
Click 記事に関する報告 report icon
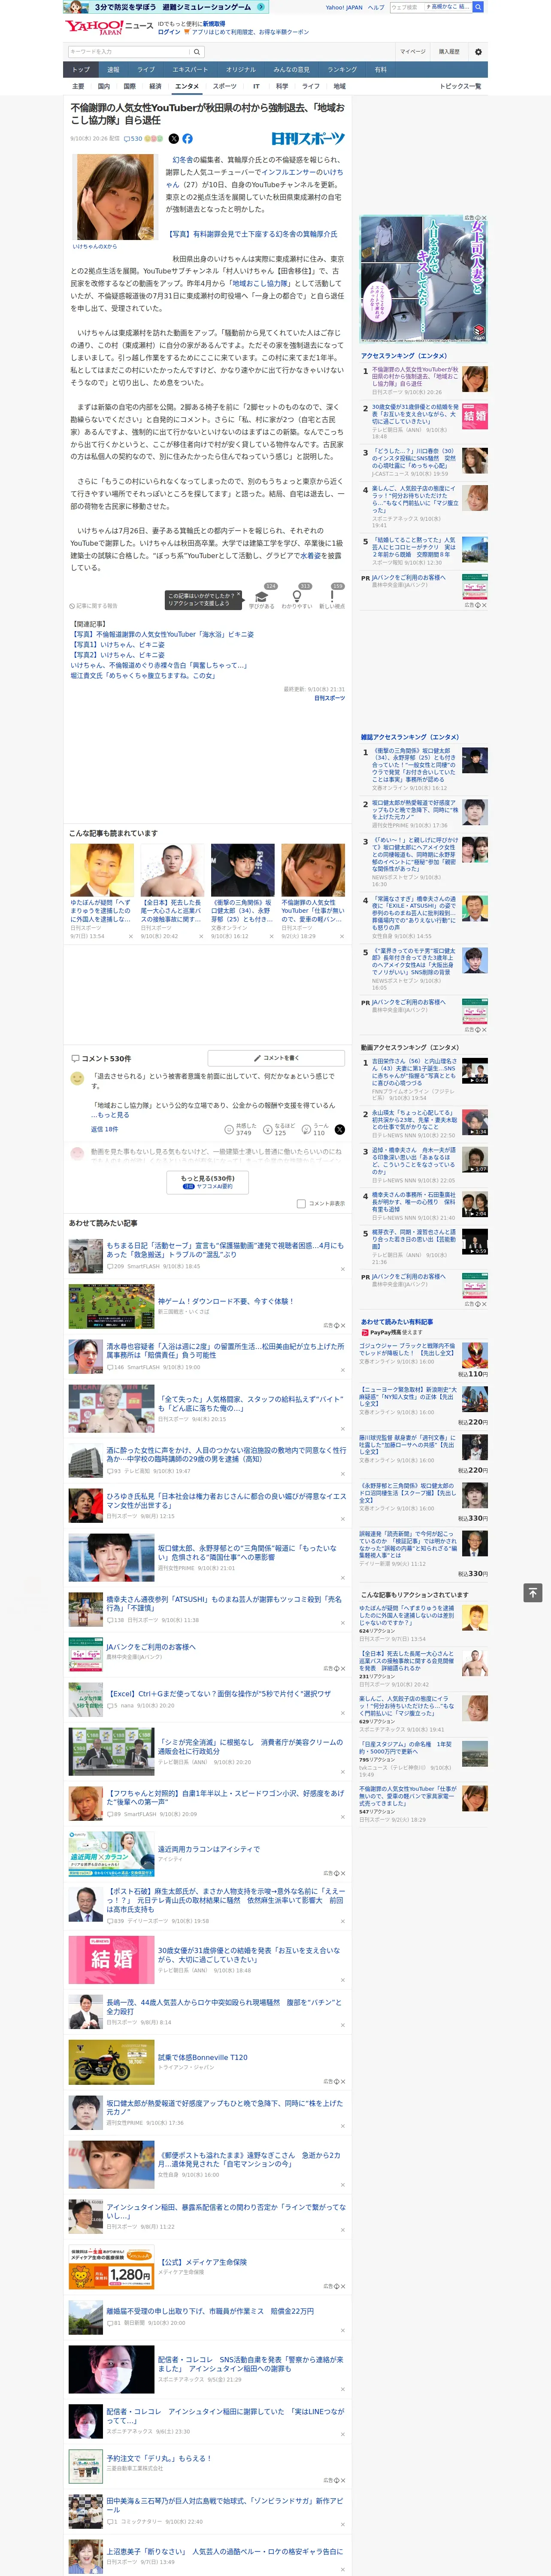tap(94, 606)
